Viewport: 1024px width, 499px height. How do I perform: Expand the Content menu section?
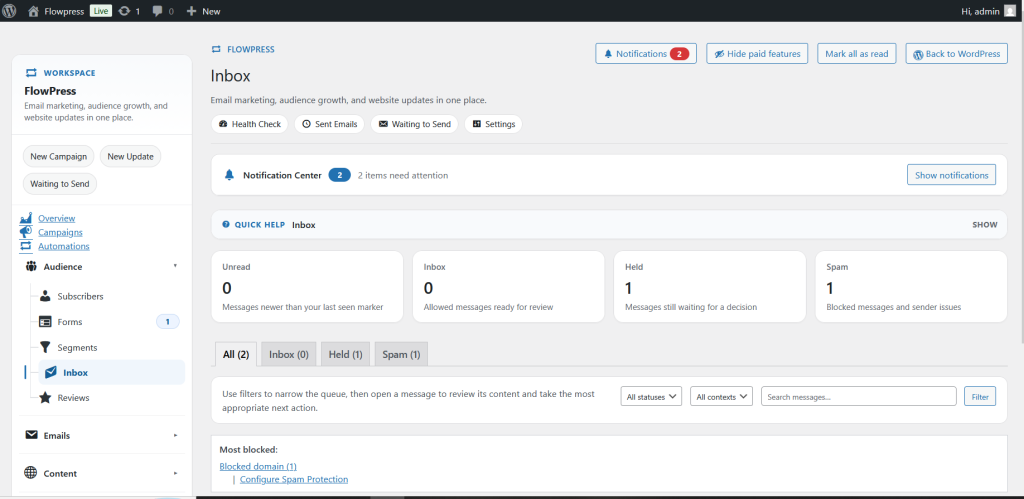coord(102,473)
